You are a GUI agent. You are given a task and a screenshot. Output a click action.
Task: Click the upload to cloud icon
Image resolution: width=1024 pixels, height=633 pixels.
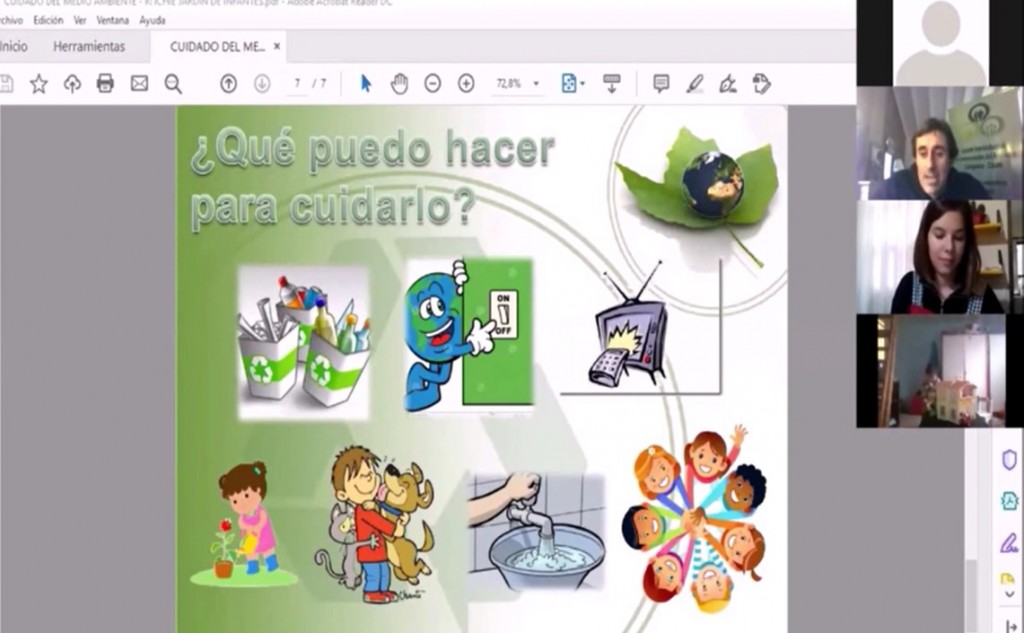(x=72, y=84)
